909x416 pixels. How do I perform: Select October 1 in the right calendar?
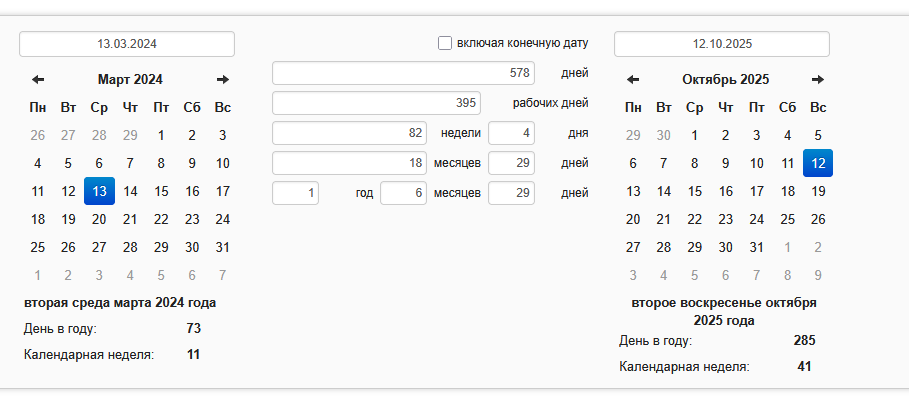tap(695, 135)
